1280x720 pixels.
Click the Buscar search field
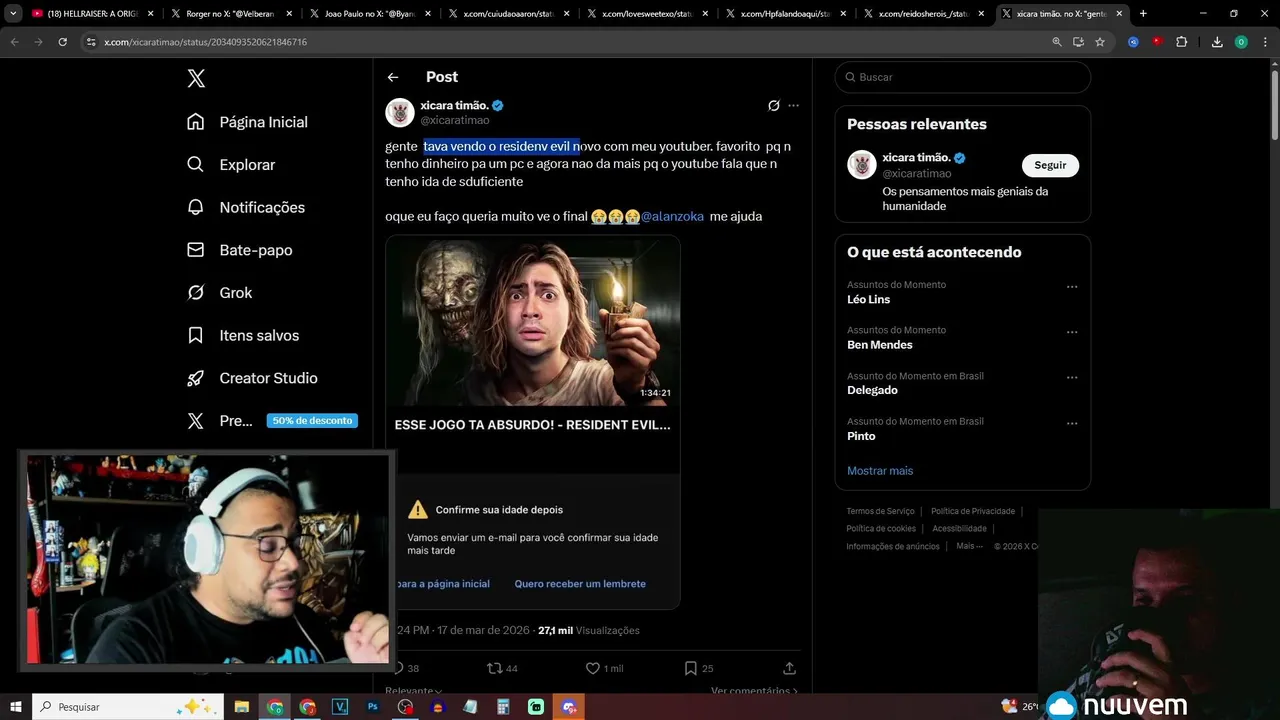coord(963,77)
